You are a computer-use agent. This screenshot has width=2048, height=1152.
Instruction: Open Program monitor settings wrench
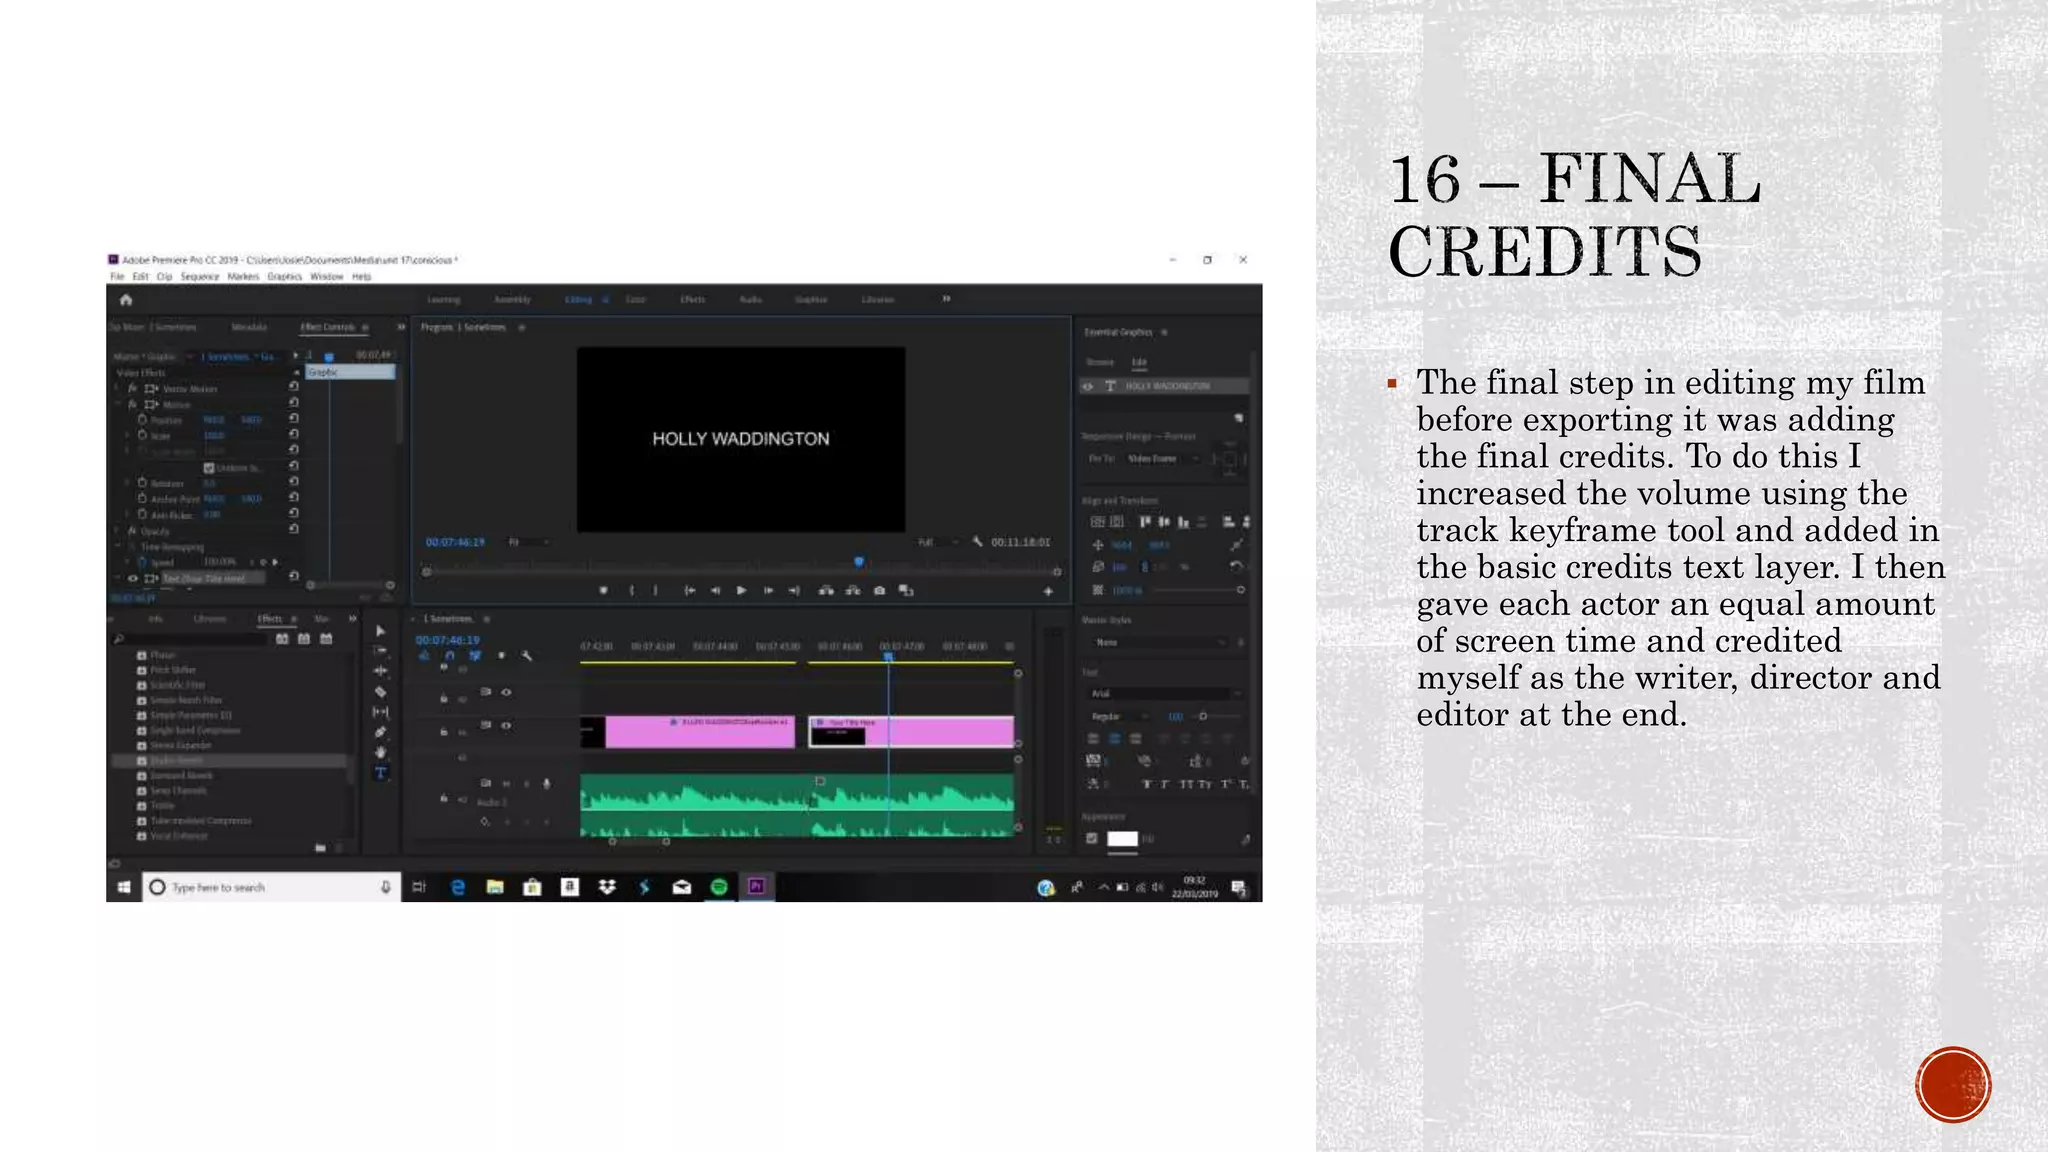[x=977, y=542]
